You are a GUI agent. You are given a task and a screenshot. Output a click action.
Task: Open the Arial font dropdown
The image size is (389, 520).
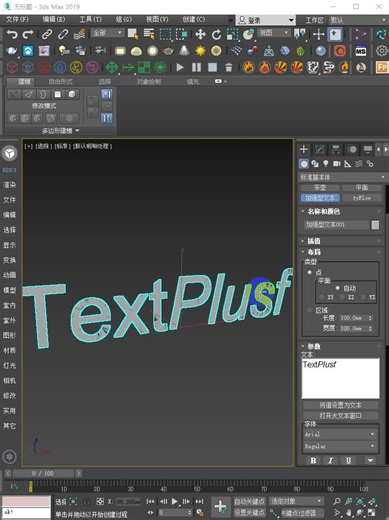pyautogui.click(x=340, y=434)
